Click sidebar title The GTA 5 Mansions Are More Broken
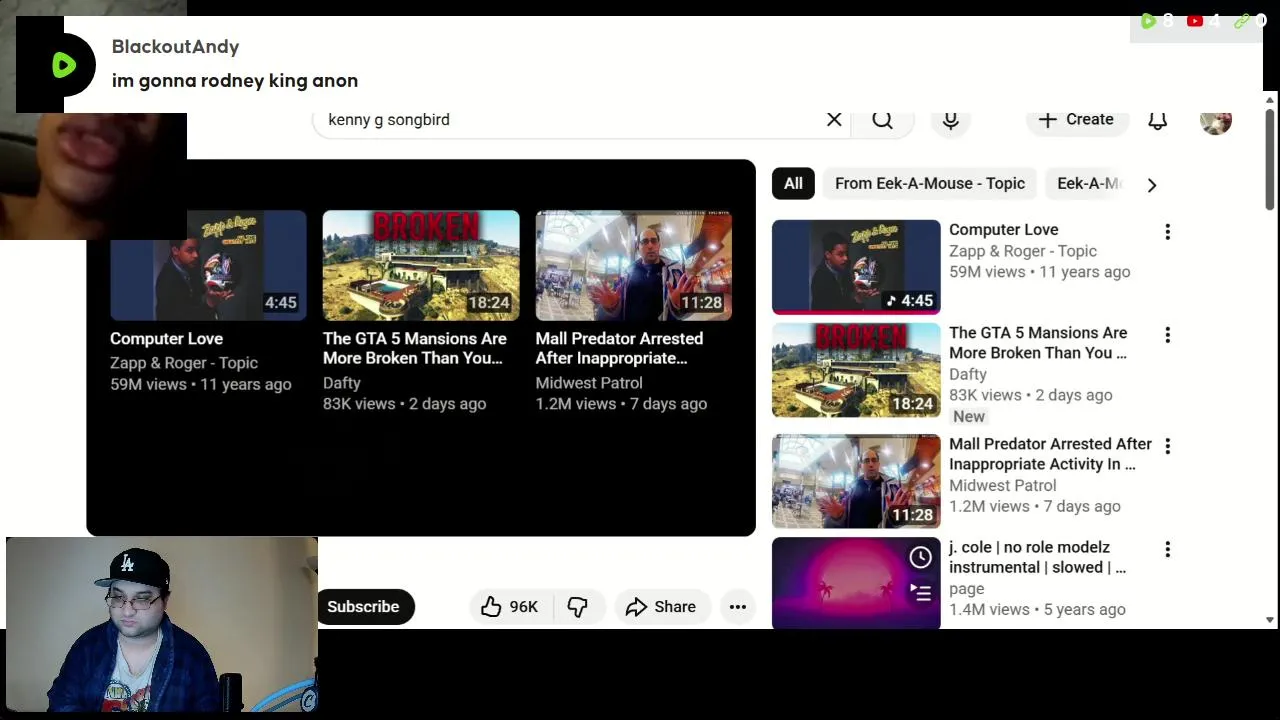Viewport: 1280px width, 720px height. [1038, 343]
